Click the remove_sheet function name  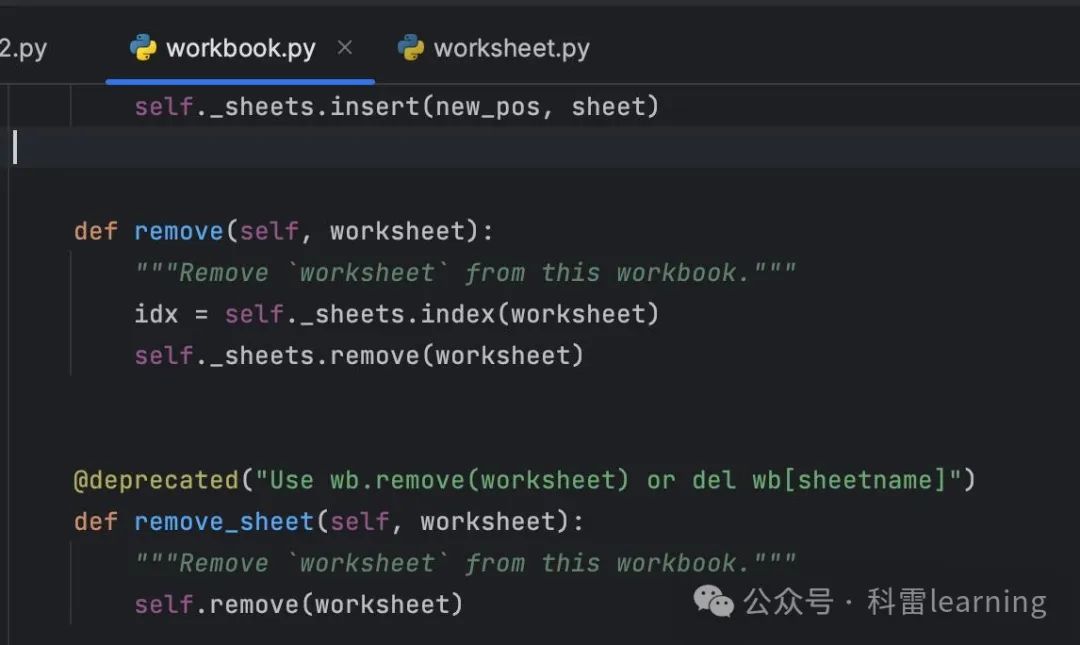224,522
